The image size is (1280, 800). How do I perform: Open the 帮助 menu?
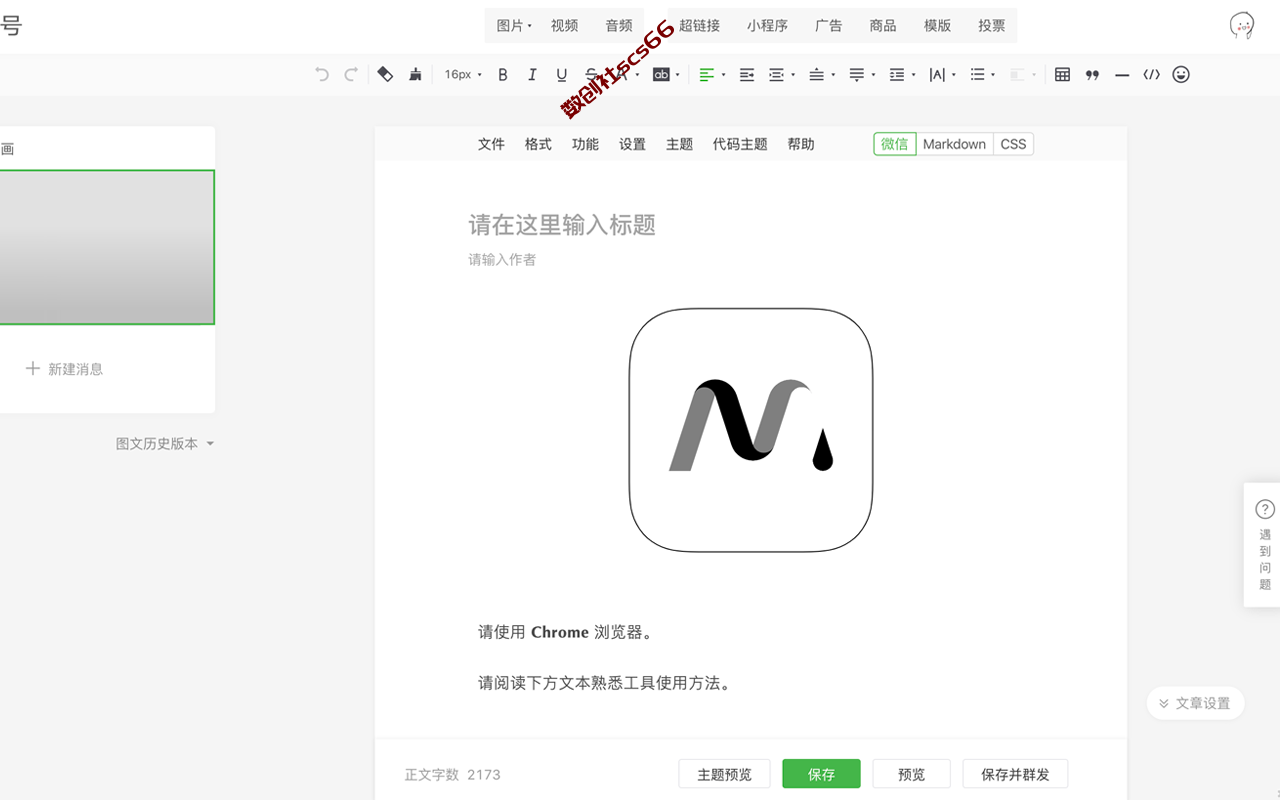tap(801, 144)
